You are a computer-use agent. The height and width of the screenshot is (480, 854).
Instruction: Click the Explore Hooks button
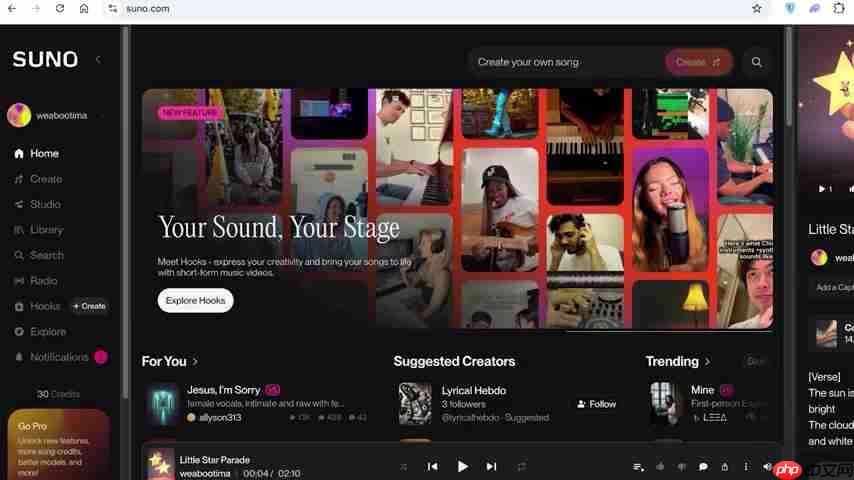tap(196, 300)
